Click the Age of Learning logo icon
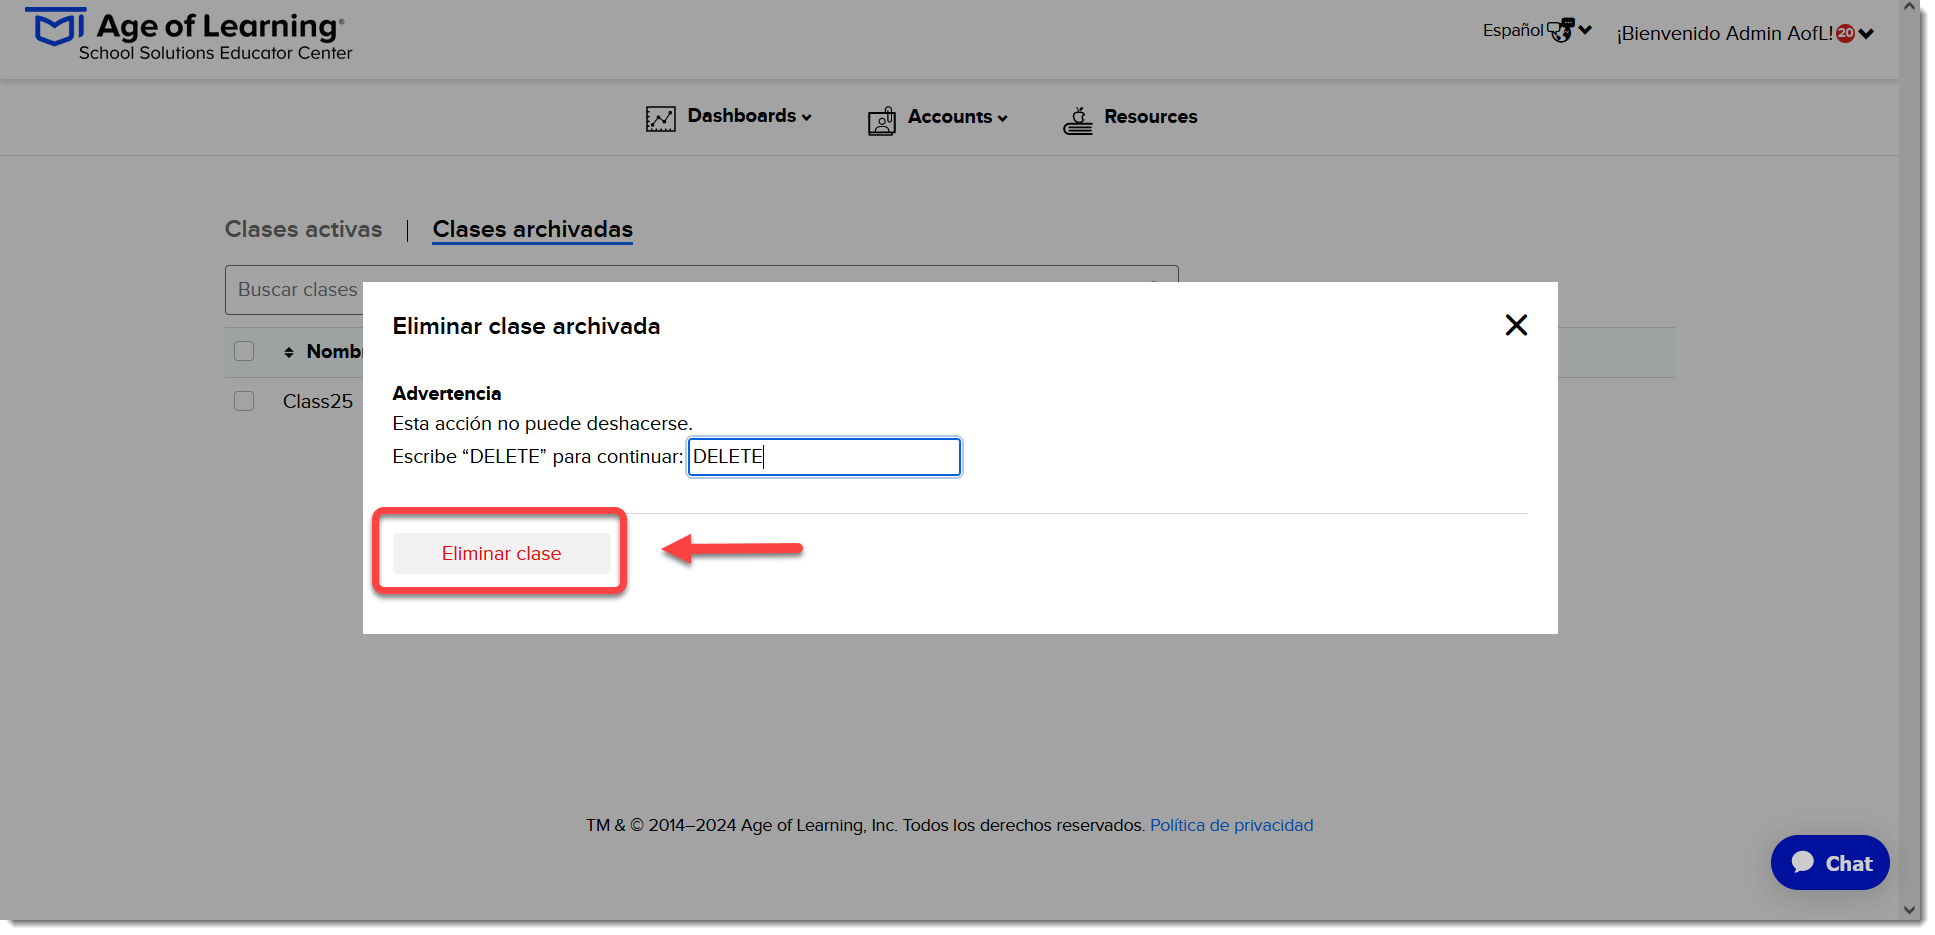This screenshot has height=935, width=1935. coord(55,27)
